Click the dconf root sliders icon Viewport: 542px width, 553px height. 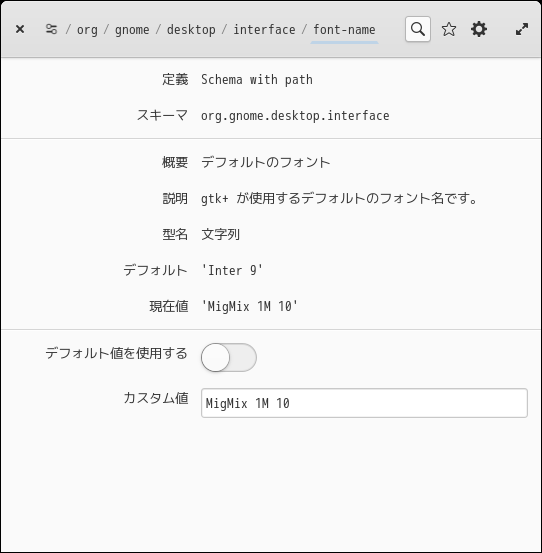click(x=51, y=29)
